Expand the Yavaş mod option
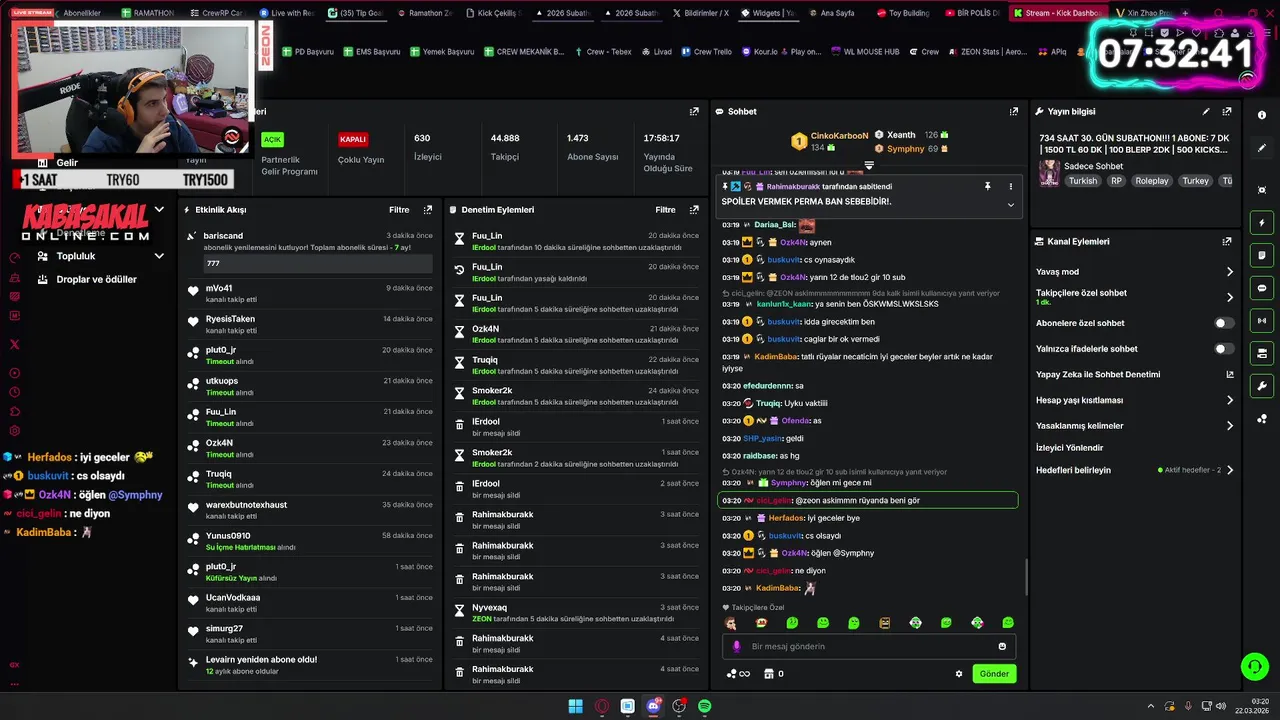Viewport: 1280px width, 720px height. point(1230,272)
